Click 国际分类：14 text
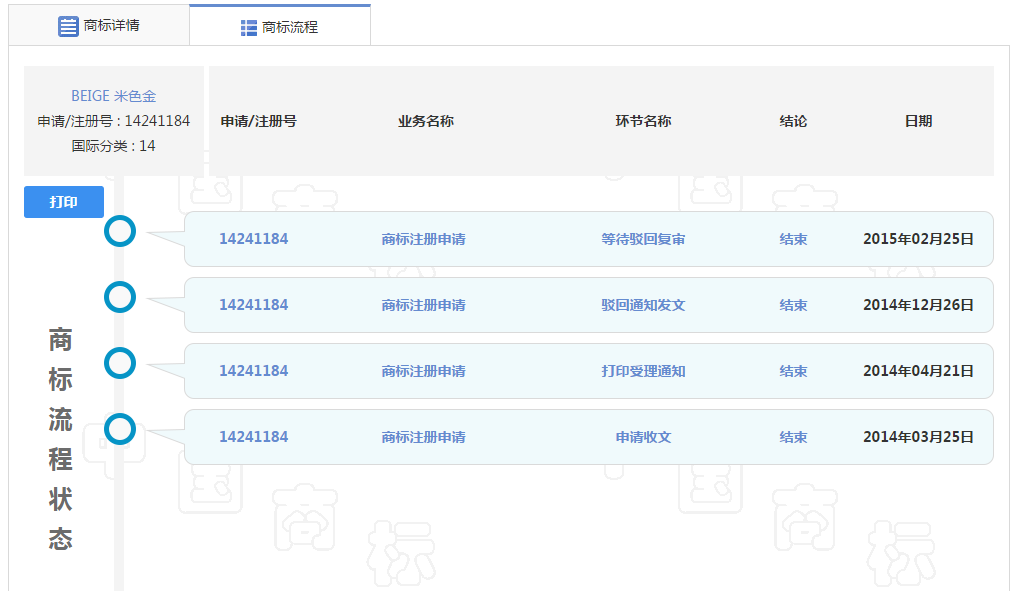Image resolution: width=1018 pixels, height=591 pixels. (x=114, y=145)
